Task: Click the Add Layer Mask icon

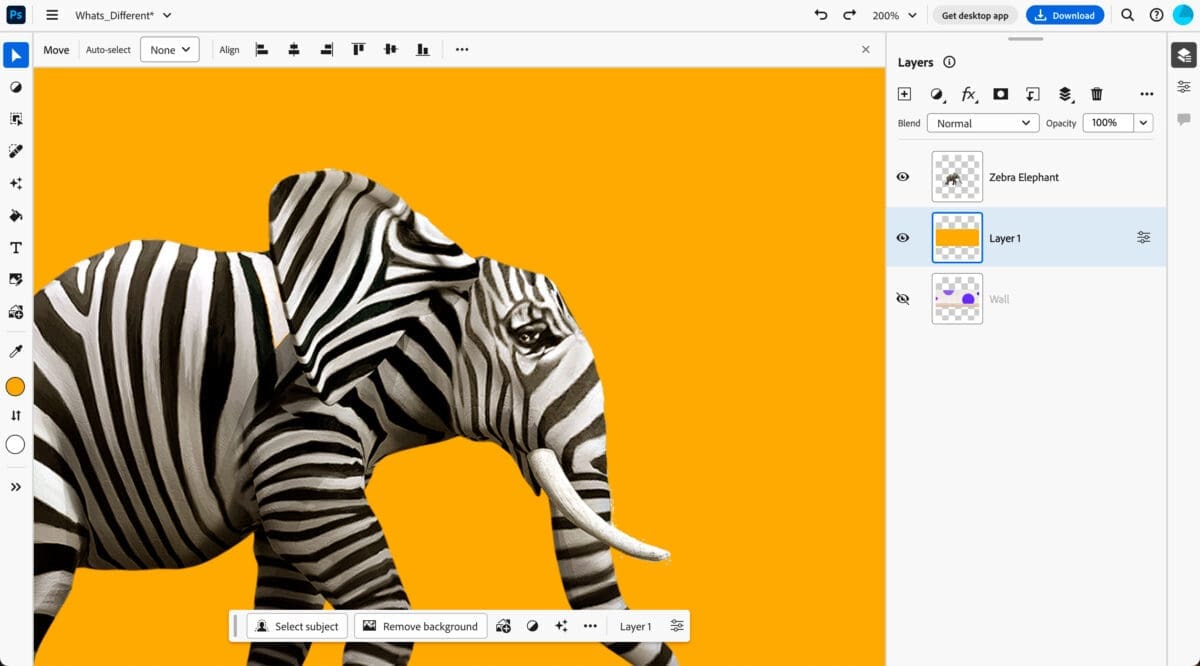Action: (x=1000, y=94)
